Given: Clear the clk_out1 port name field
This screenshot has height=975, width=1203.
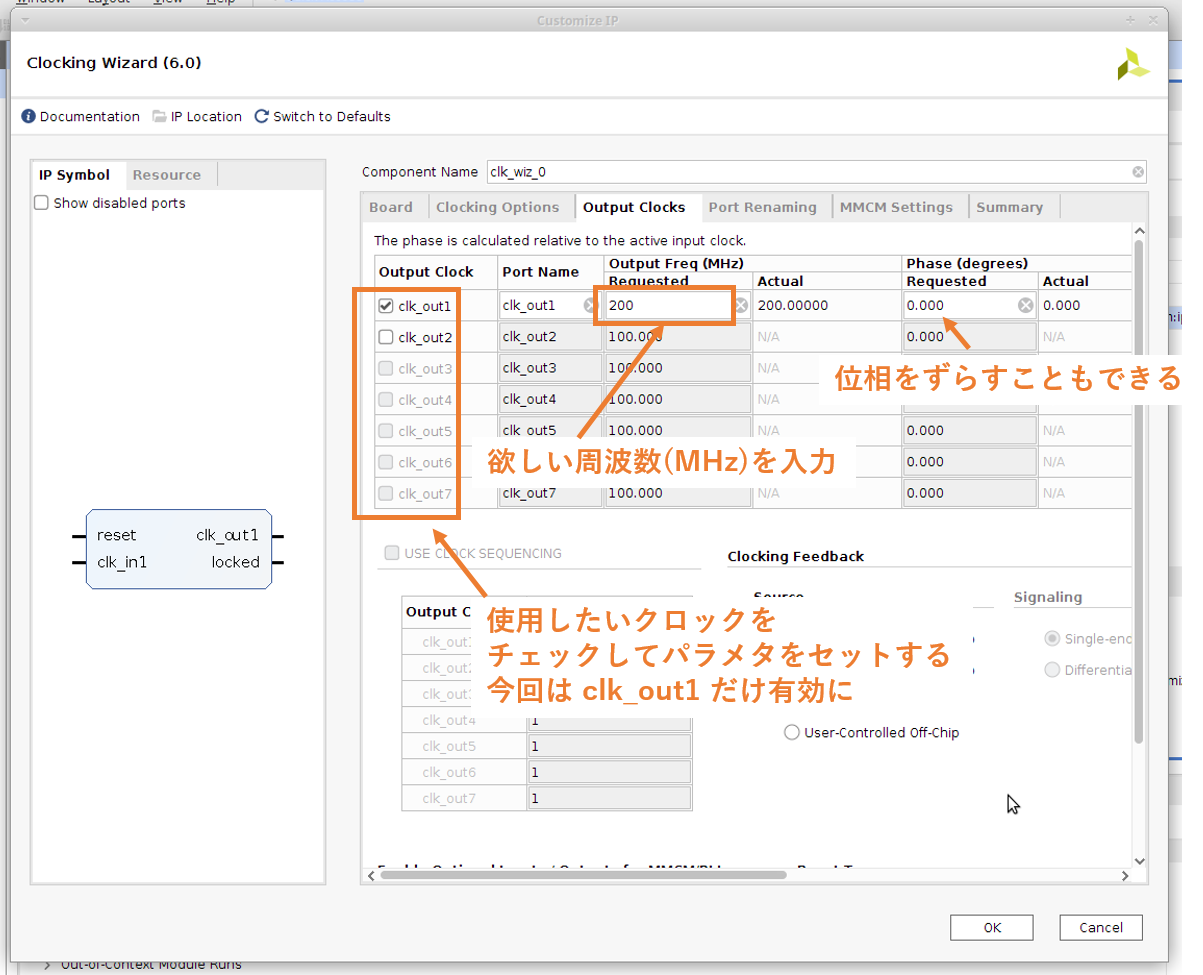Looking at the screenshot, I should coord(590,306).
